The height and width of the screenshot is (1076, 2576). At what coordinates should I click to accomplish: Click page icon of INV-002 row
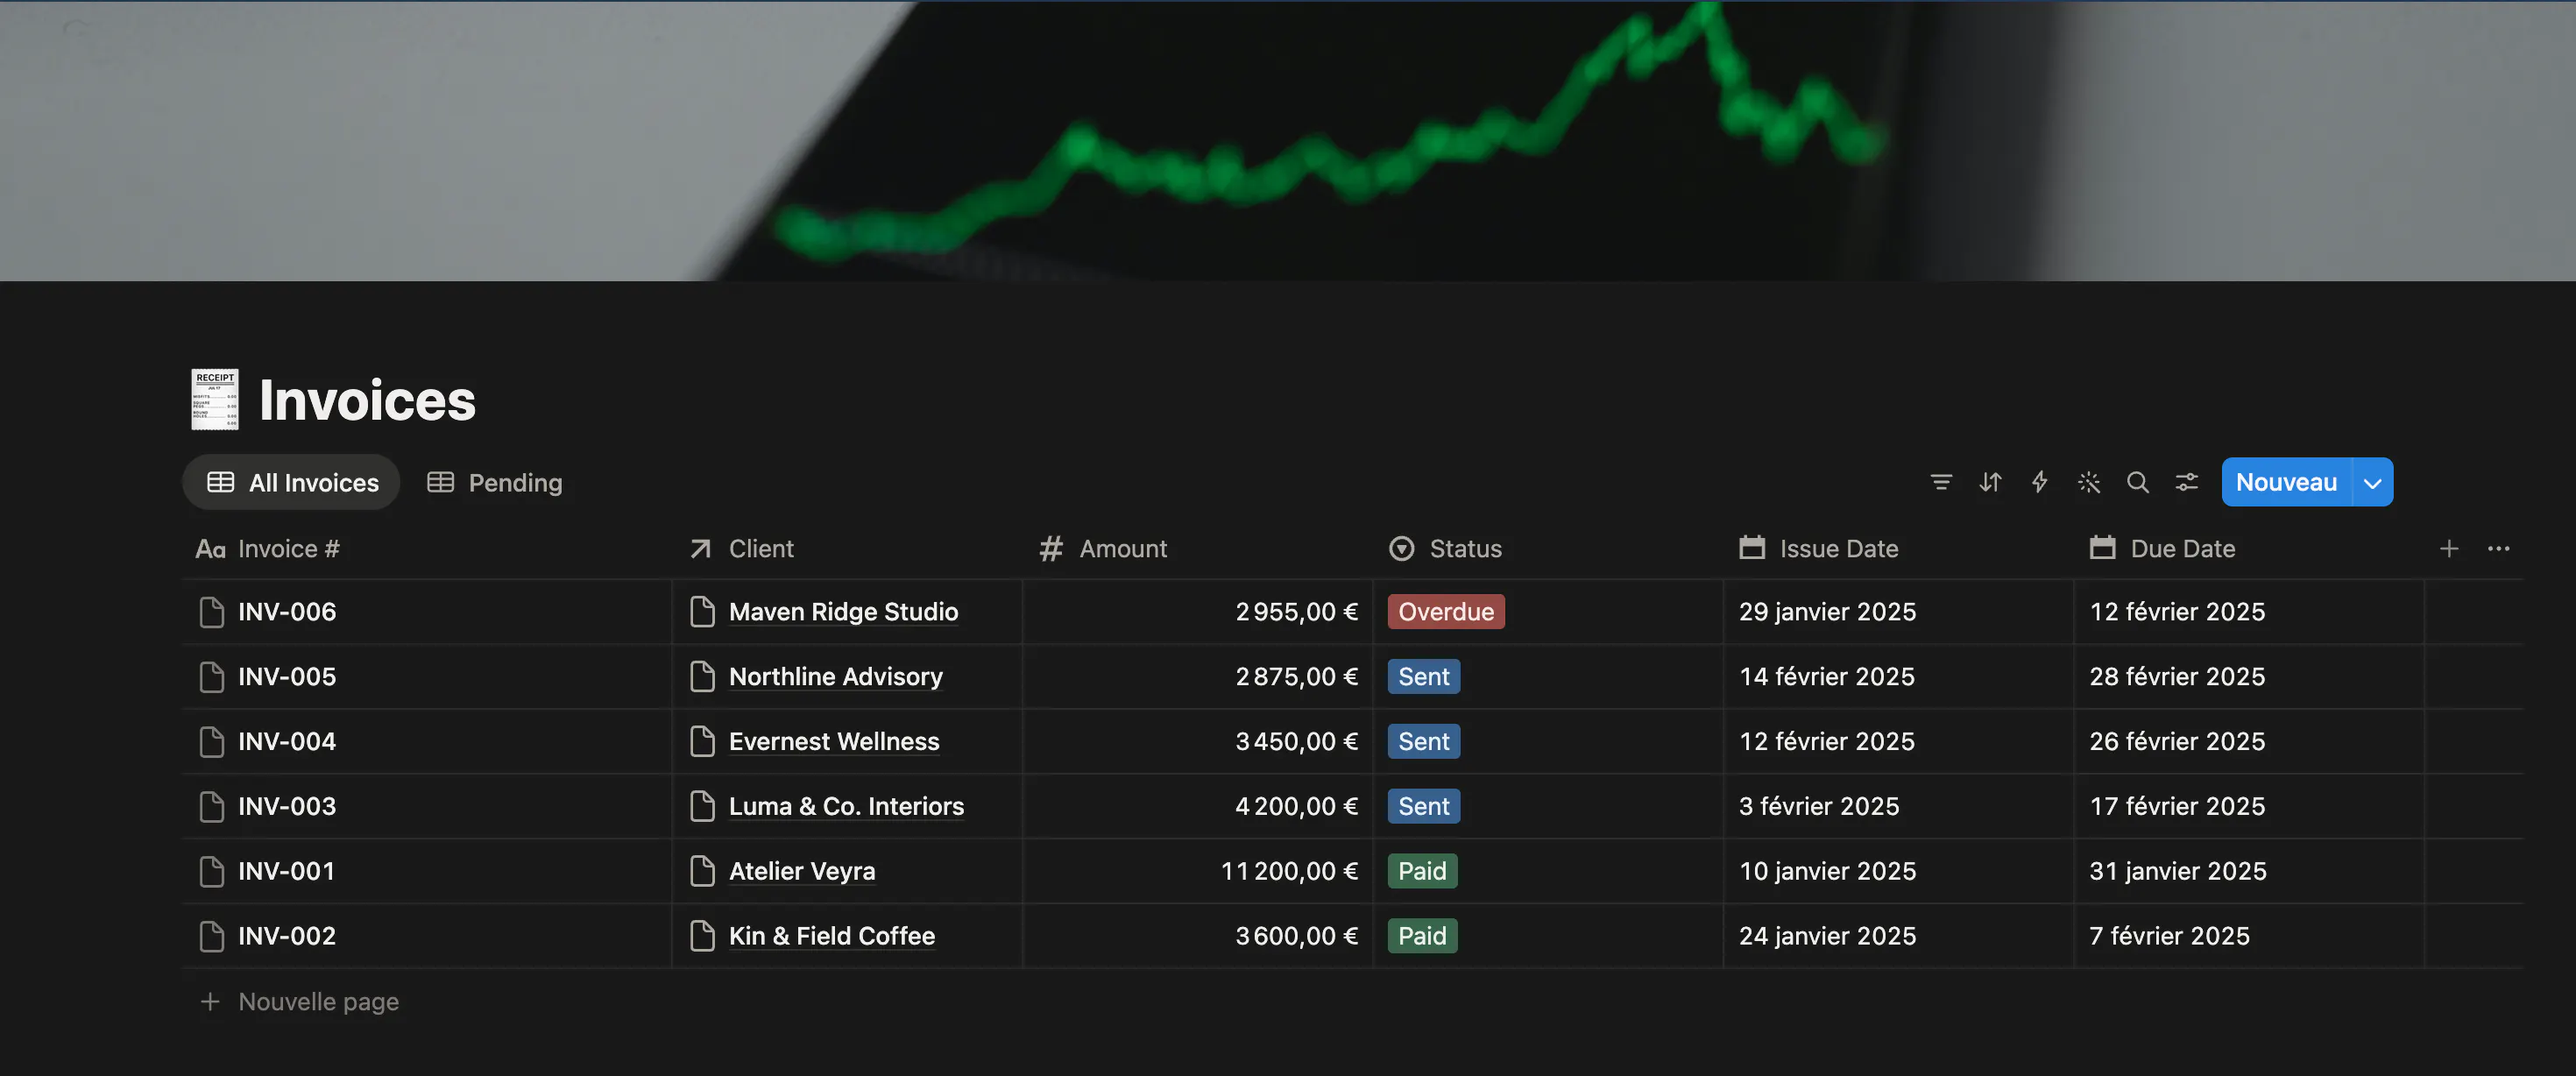pyautogui.click(x=211, y=936)
